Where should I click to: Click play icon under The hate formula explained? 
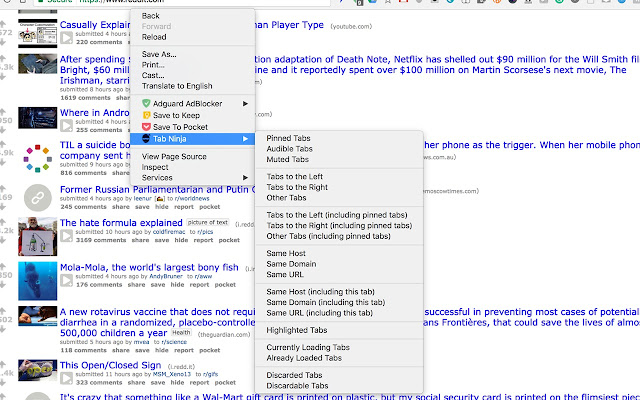[x=67, y=236]
